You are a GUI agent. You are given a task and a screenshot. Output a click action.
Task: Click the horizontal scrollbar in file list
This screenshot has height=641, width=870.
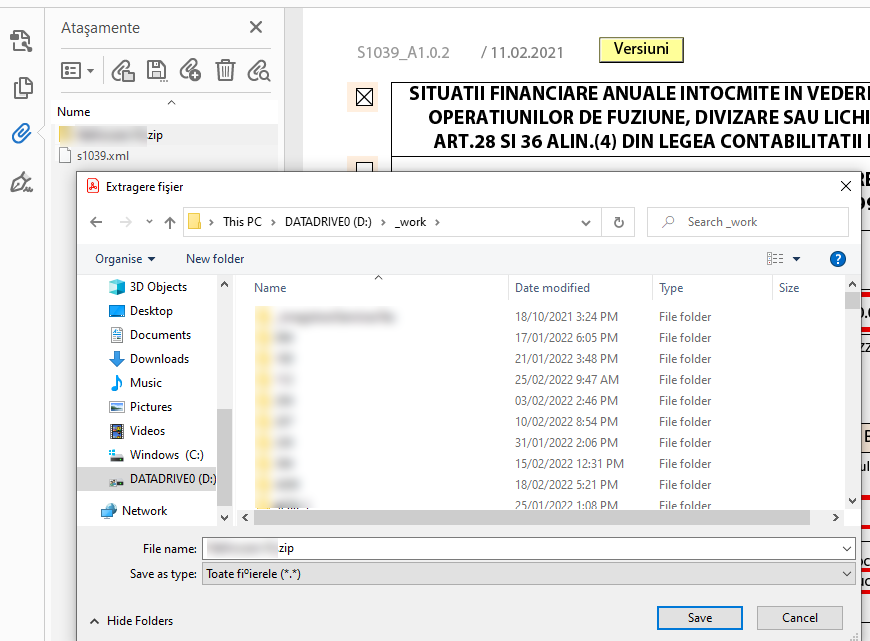tap(532, 517)
